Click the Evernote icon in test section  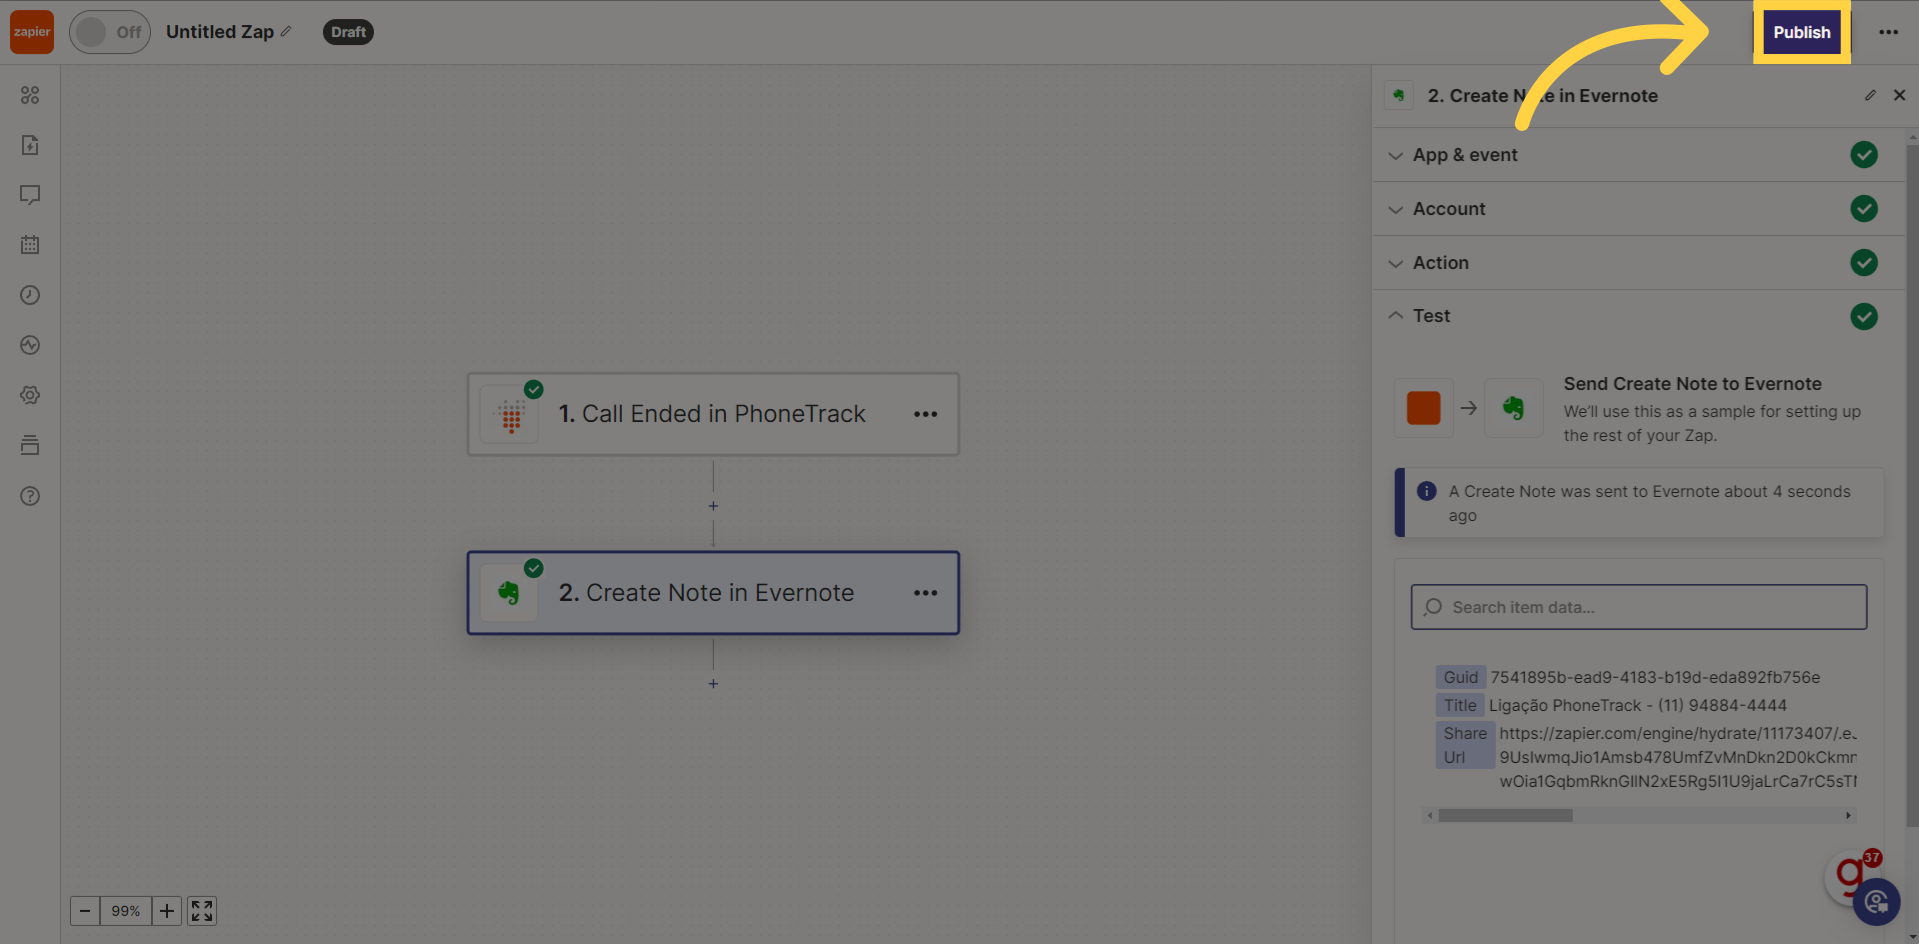tap(1513, 408)
